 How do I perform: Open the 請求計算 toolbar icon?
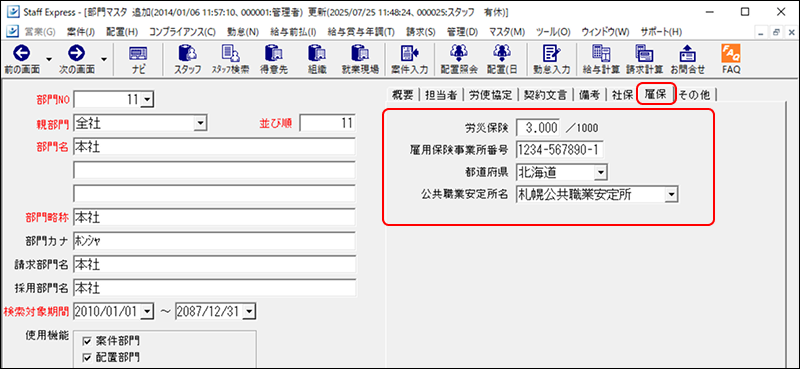tap(644, 53)
